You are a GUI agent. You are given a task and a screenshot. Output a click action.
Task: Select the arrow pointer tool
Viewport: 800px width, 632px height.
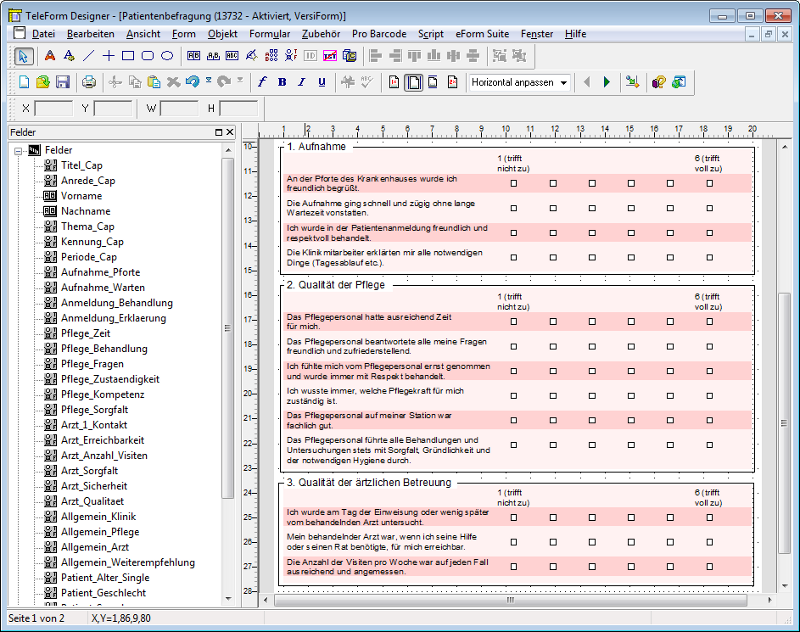[x=24, y=55]
